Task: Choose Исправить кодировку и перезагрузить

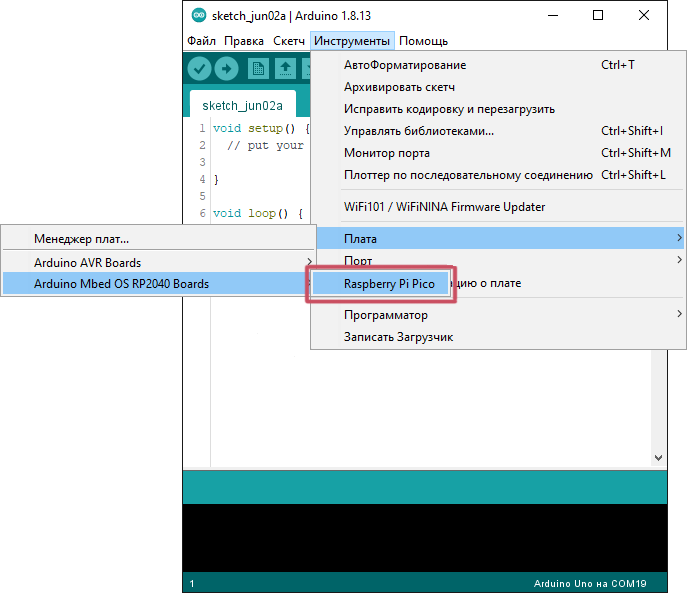Action: pyautogui.click(x=498, y=109)
